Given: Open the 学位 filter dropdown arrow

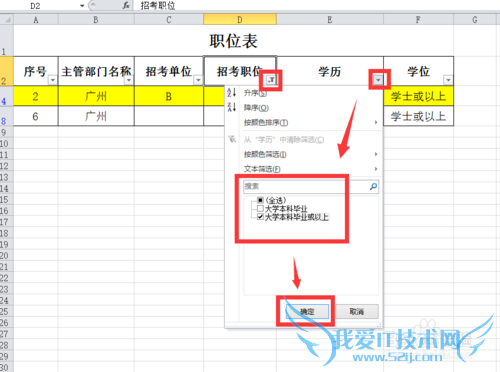Looking at the screenshot, I should tap(448, 80).
